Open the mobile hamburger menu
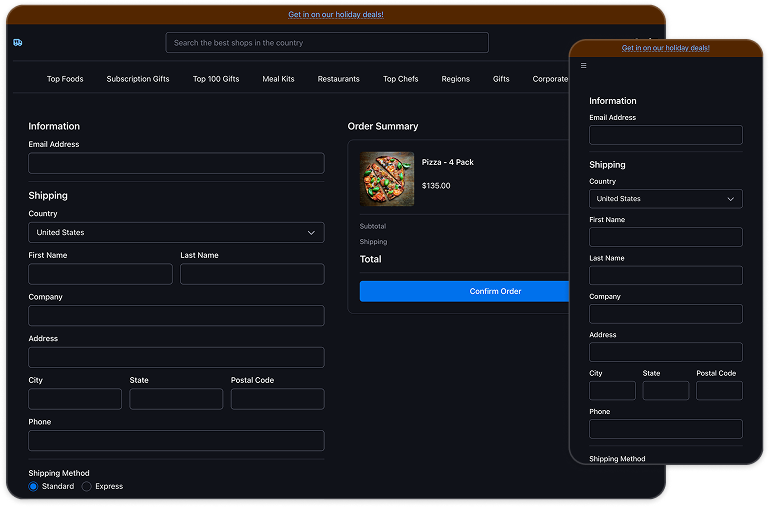Viewport: 770px width, 507px height. [x=584, y=66]
